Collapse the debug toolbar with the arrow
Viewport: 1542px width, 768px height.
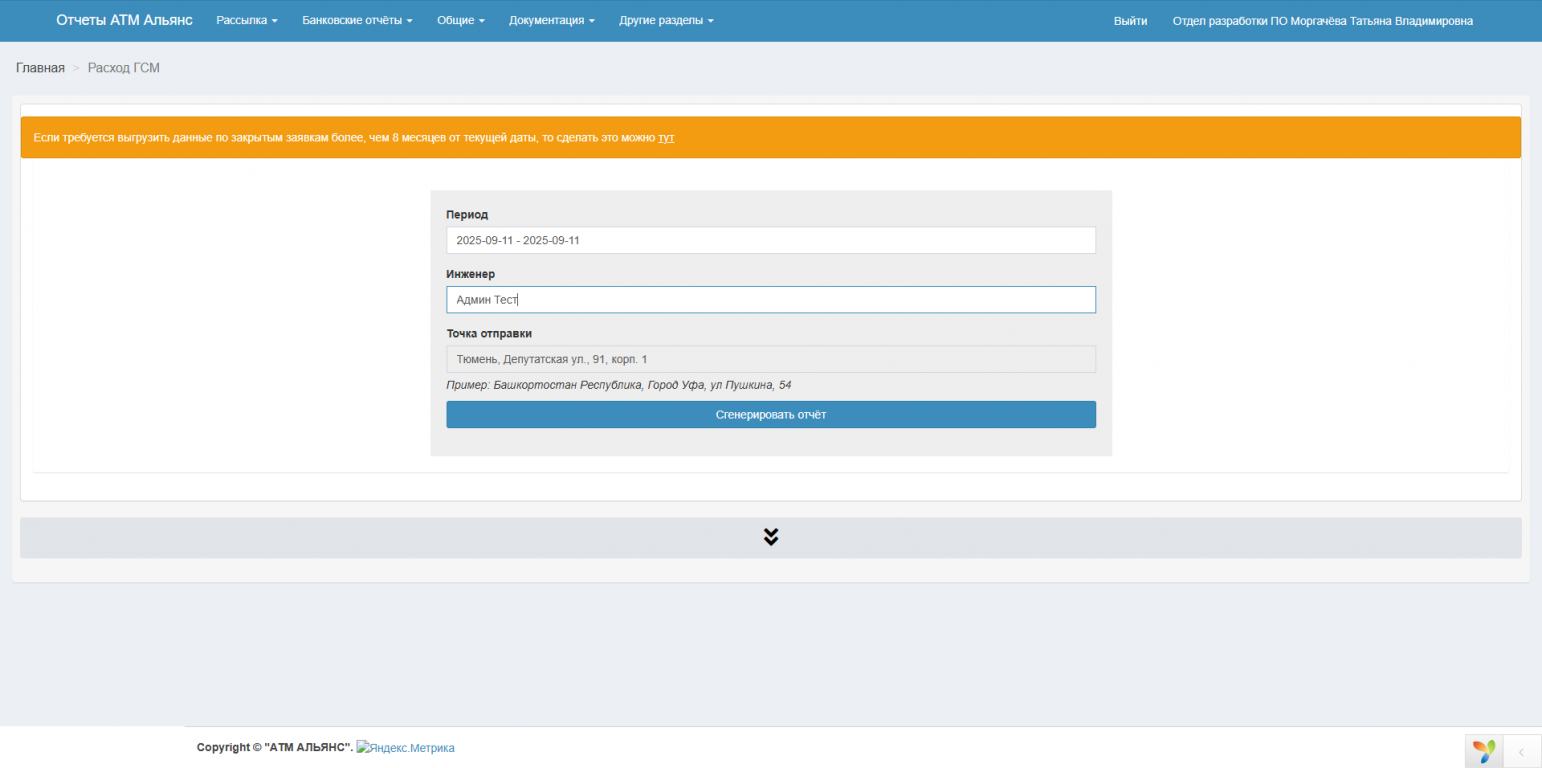point(1521,750)
